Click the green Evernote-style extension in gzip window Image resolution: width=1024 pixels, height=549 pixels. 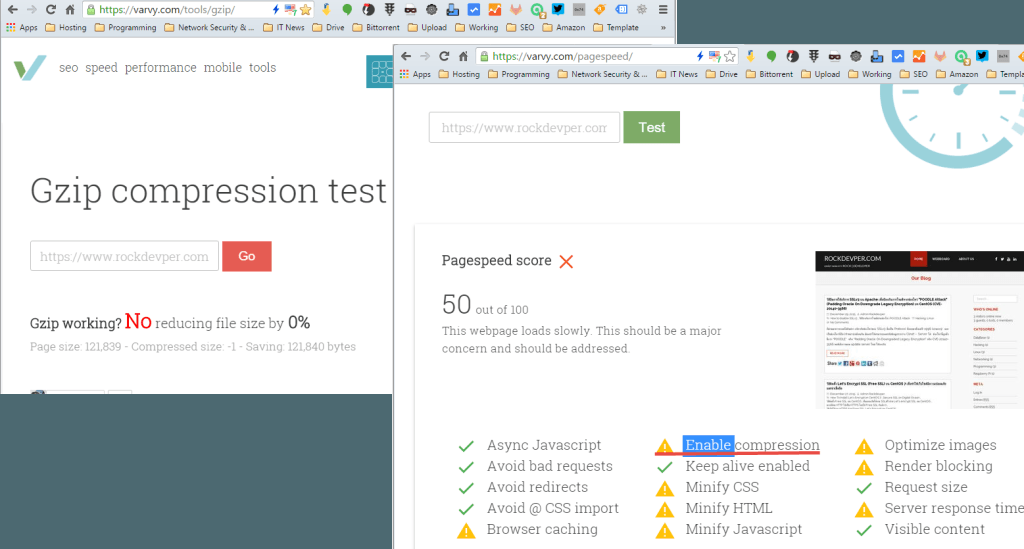coord(347,9)
